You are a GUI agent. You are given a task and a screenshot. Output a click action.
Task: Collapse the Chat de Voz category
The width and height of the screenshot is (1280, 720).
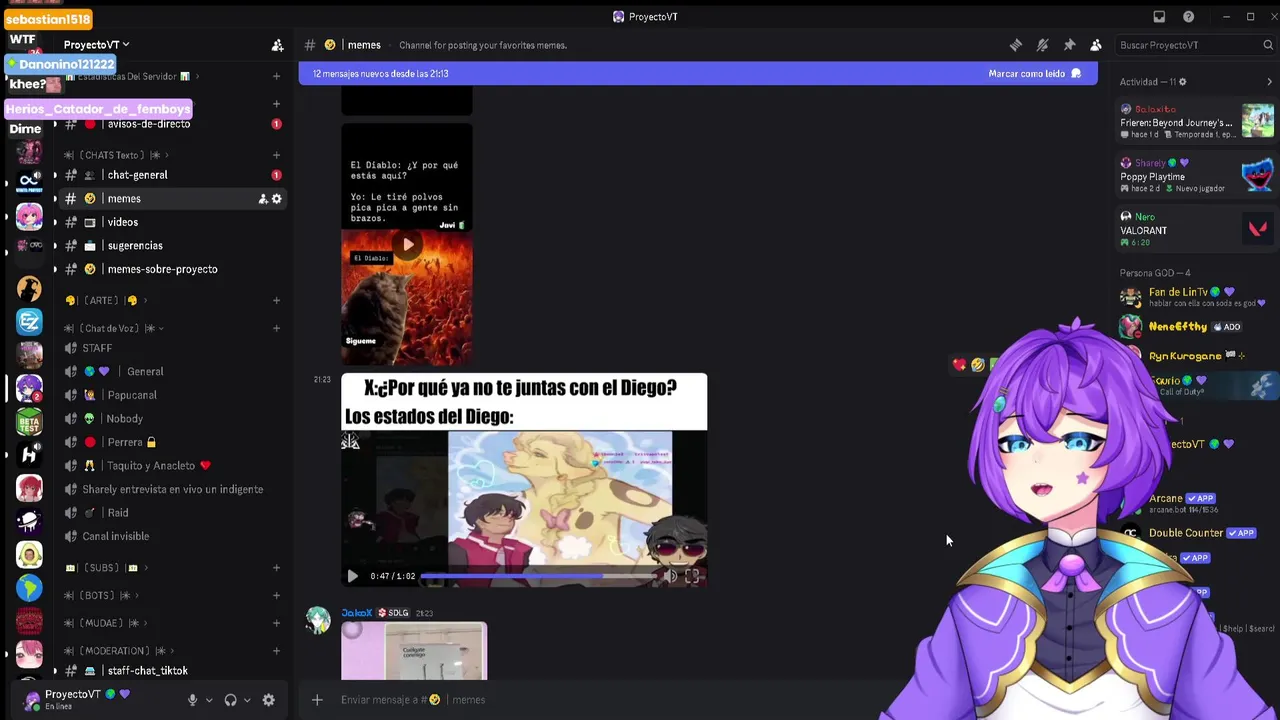pyautogui.click(x=114, y=328)
